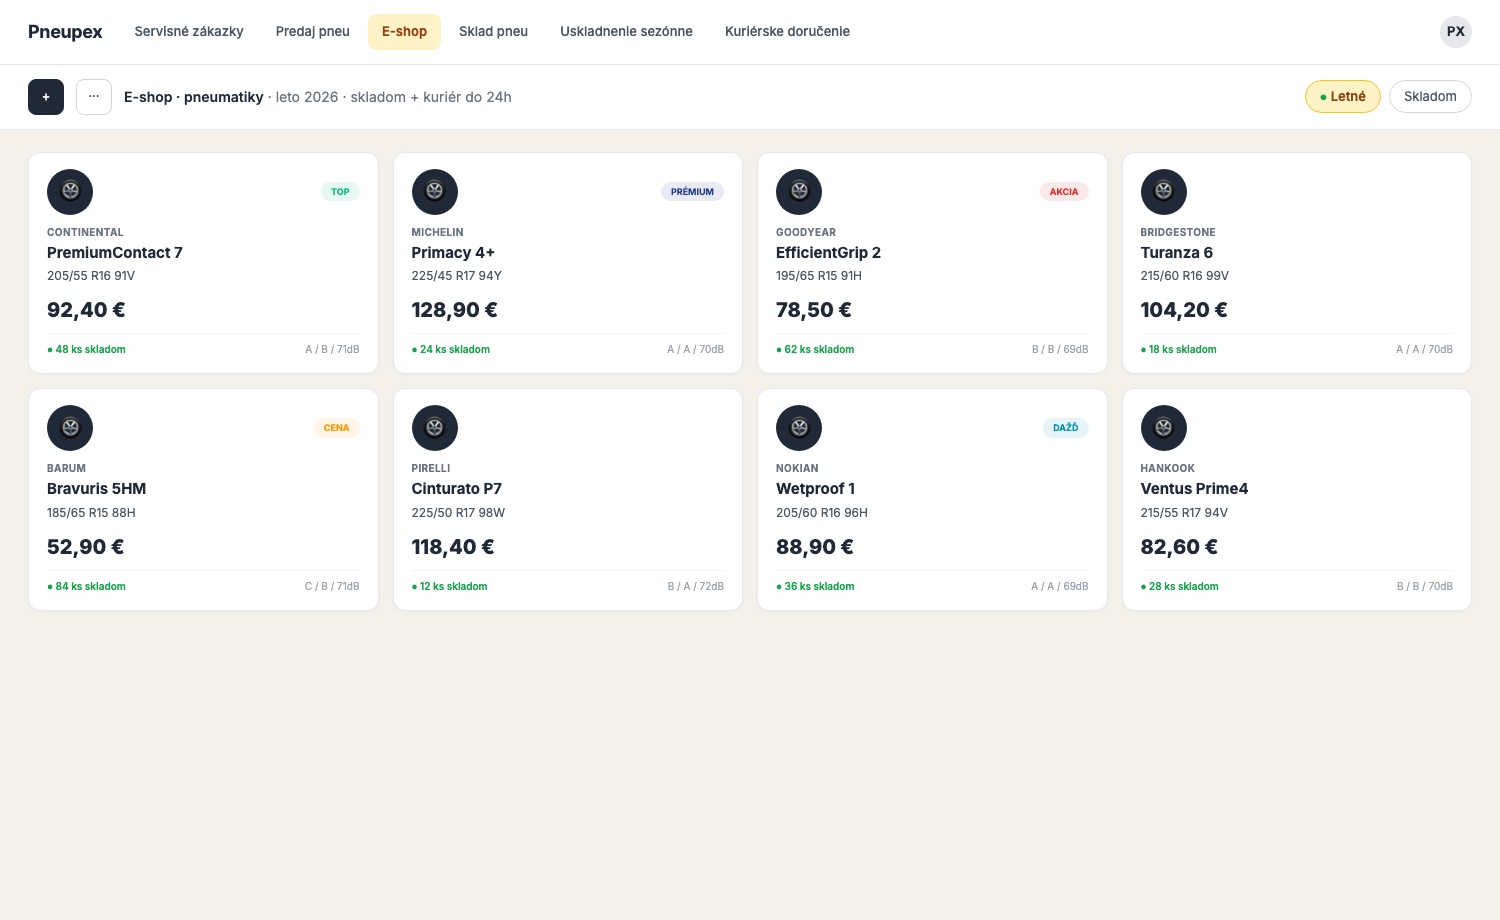Screen dimensions: 1500x920
Task: Click the AKCIA badge on EfficientGrip 2
Action: (1064, 192)
